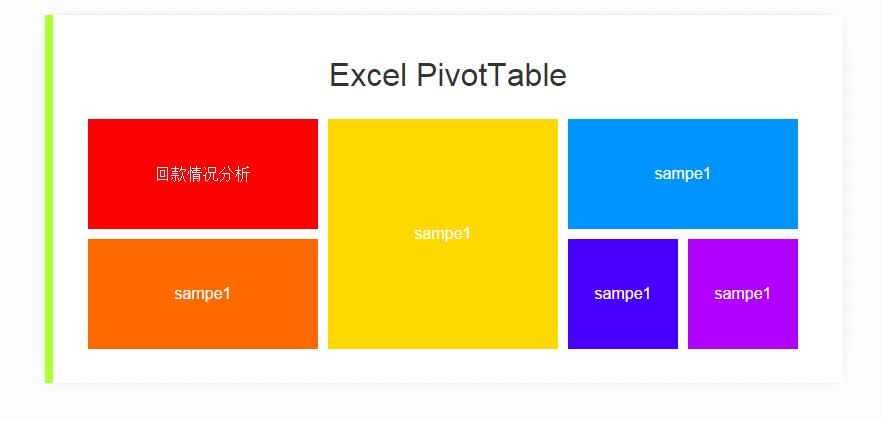The width and height of the screenshot is (881, 421).
Task: Click sampe1 text inside the orange tile
Action: point(202,293)
